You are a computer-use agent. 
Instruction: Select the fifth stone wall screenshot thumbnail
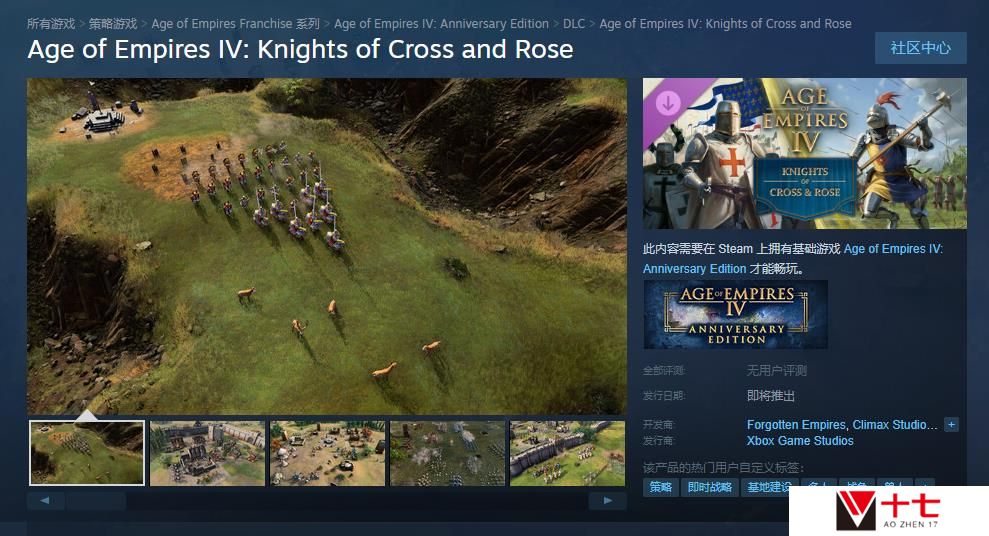[x=567, y=453]
